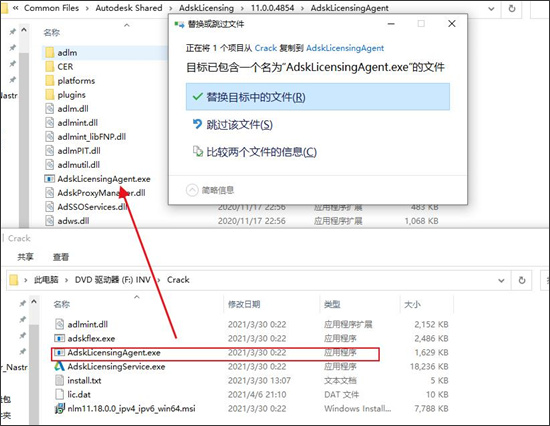Click date 2021/4/6 21:10 of lic.dat
Image resolution: width=550 pixels, height=426 pixels.
tap(257, 394)
